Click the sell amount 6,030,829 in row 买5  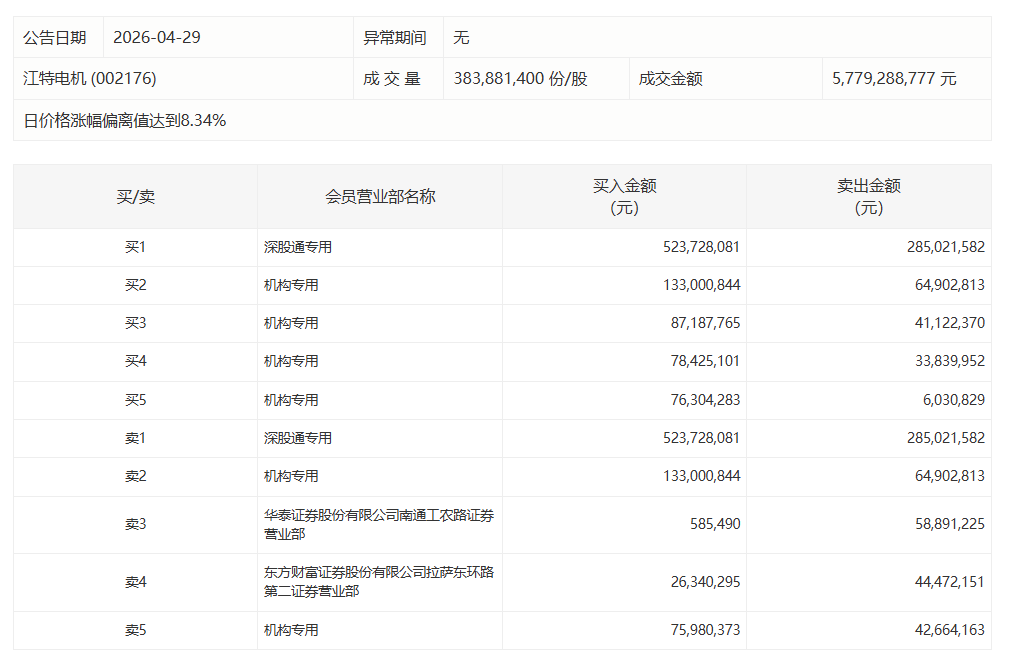[x=951, y=400]
